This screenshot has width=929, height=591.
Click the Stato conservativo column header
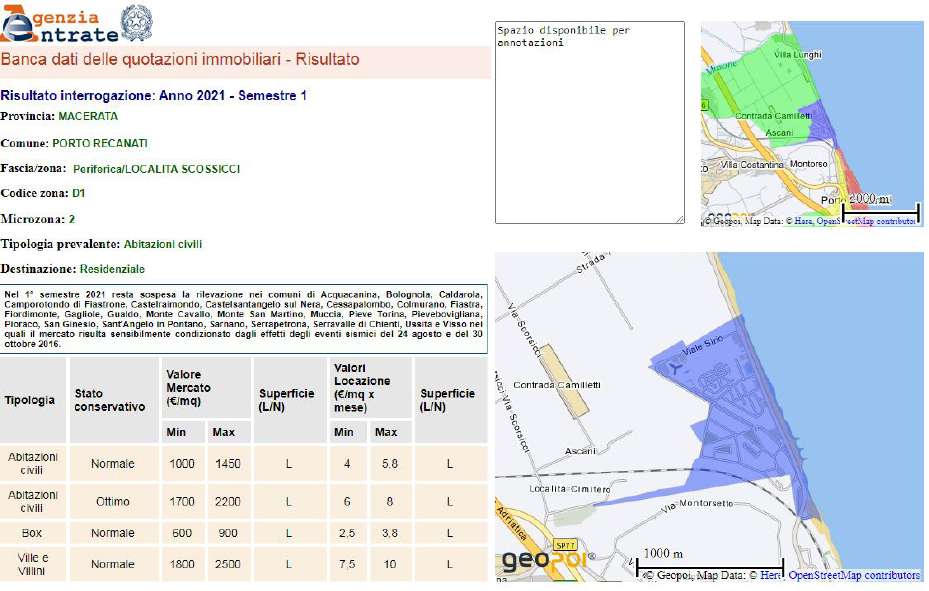point(109,400)
